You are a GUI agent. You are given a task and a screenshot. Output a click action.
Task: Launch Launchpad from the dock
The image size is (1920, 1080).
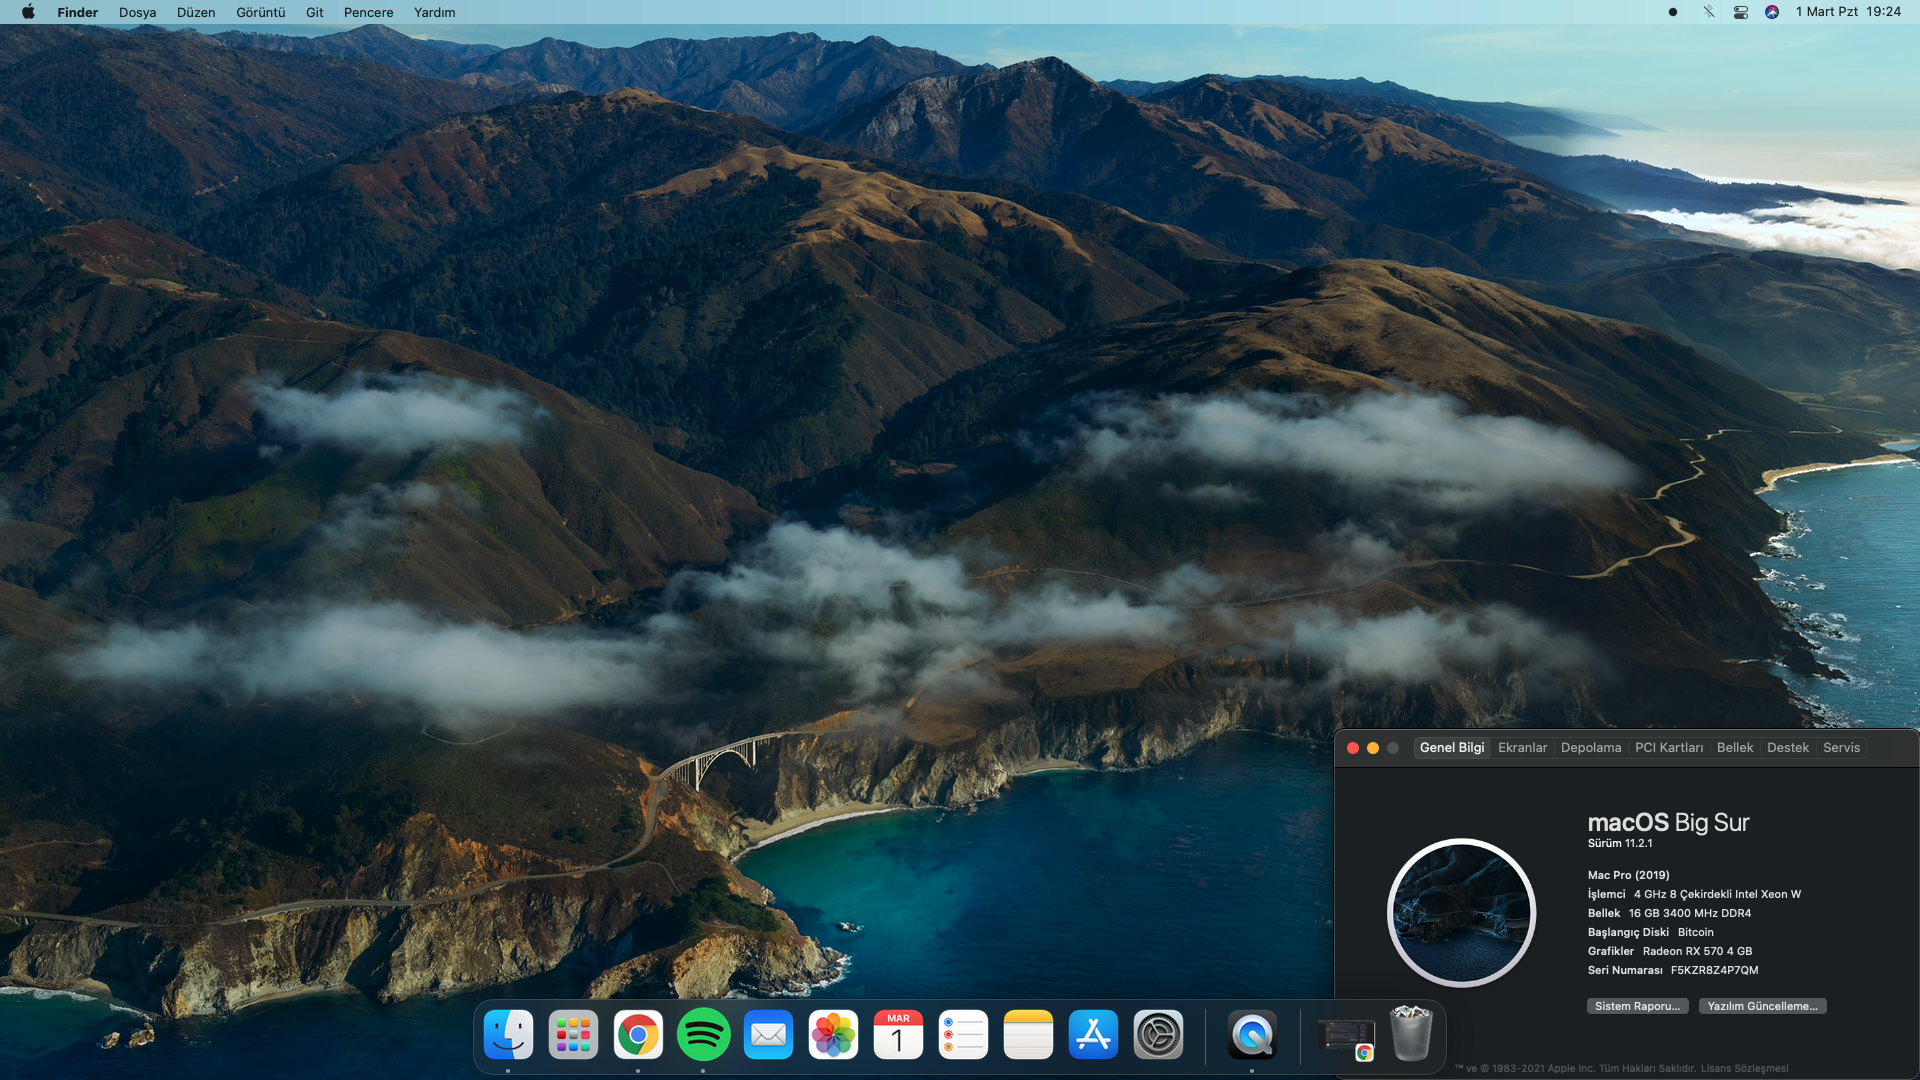coord(573,1034)
